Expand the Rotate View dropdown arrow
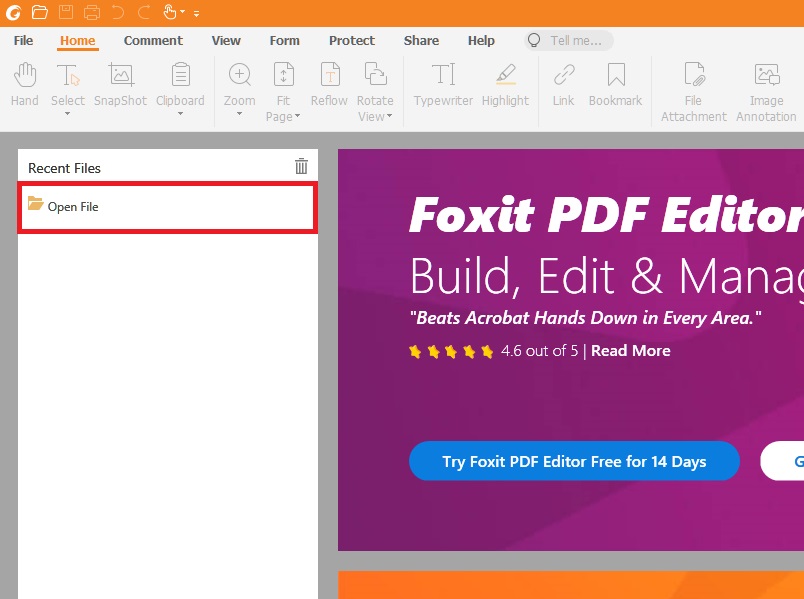Image resolution: width=804 pixels, height=599 pixels. 390,116
